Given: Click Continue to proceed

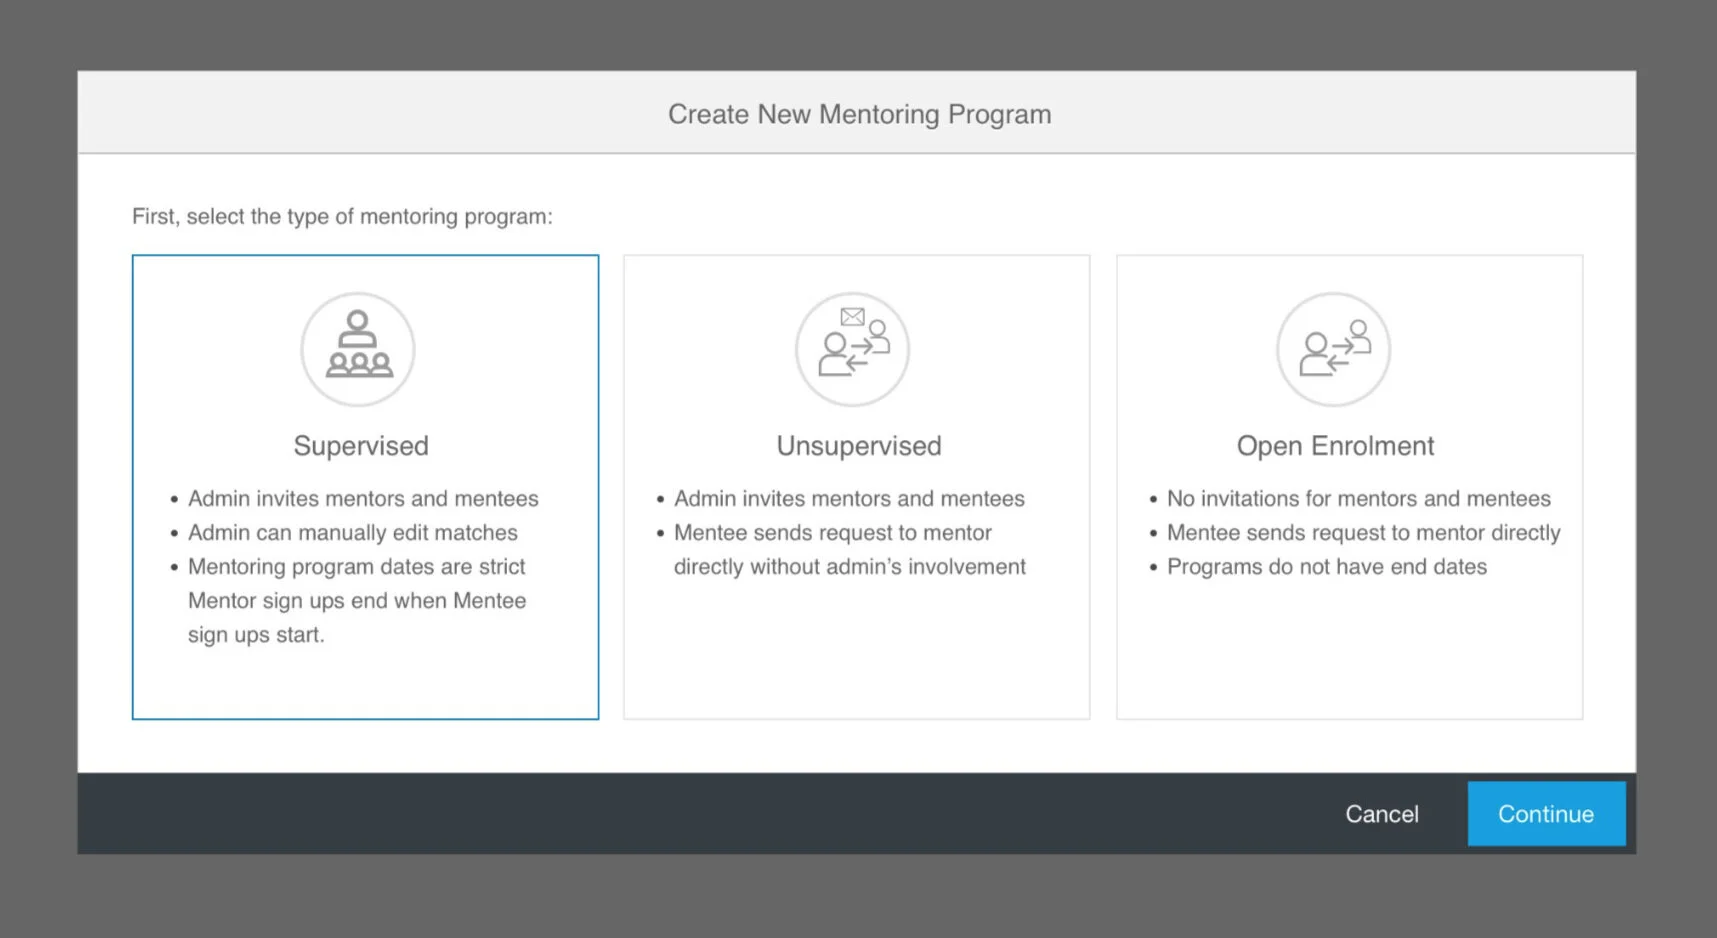Looking at the screenshot, I should point(1546,814).
